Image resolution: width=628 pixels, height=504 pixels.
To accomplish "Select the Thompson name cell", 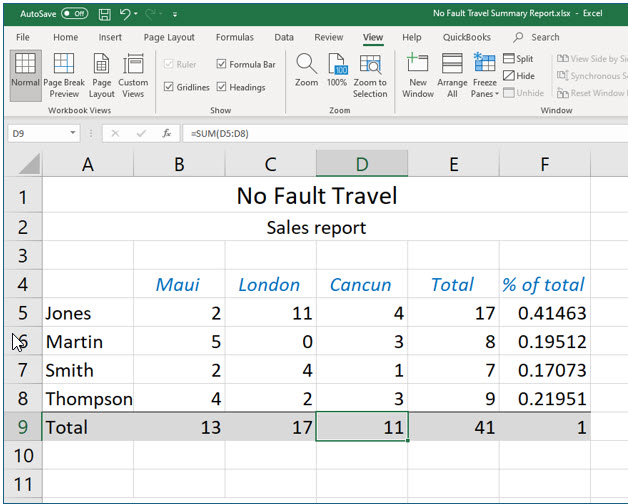I will [x=88, y=398].
